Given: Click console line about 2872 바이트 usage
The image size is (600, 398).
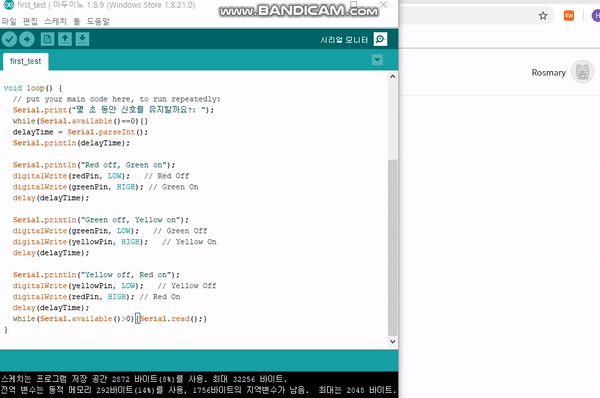Looking at the screenshot, I should point(143,379).
